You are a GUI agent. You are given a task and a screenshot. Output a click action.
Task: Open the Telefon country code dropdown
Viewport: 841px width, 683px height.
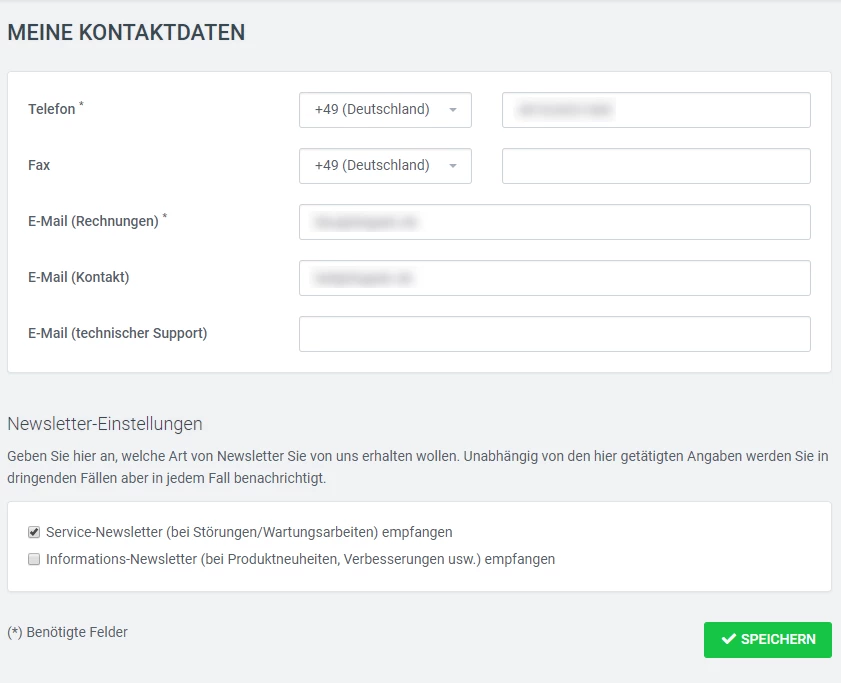[x=372, y=110]
